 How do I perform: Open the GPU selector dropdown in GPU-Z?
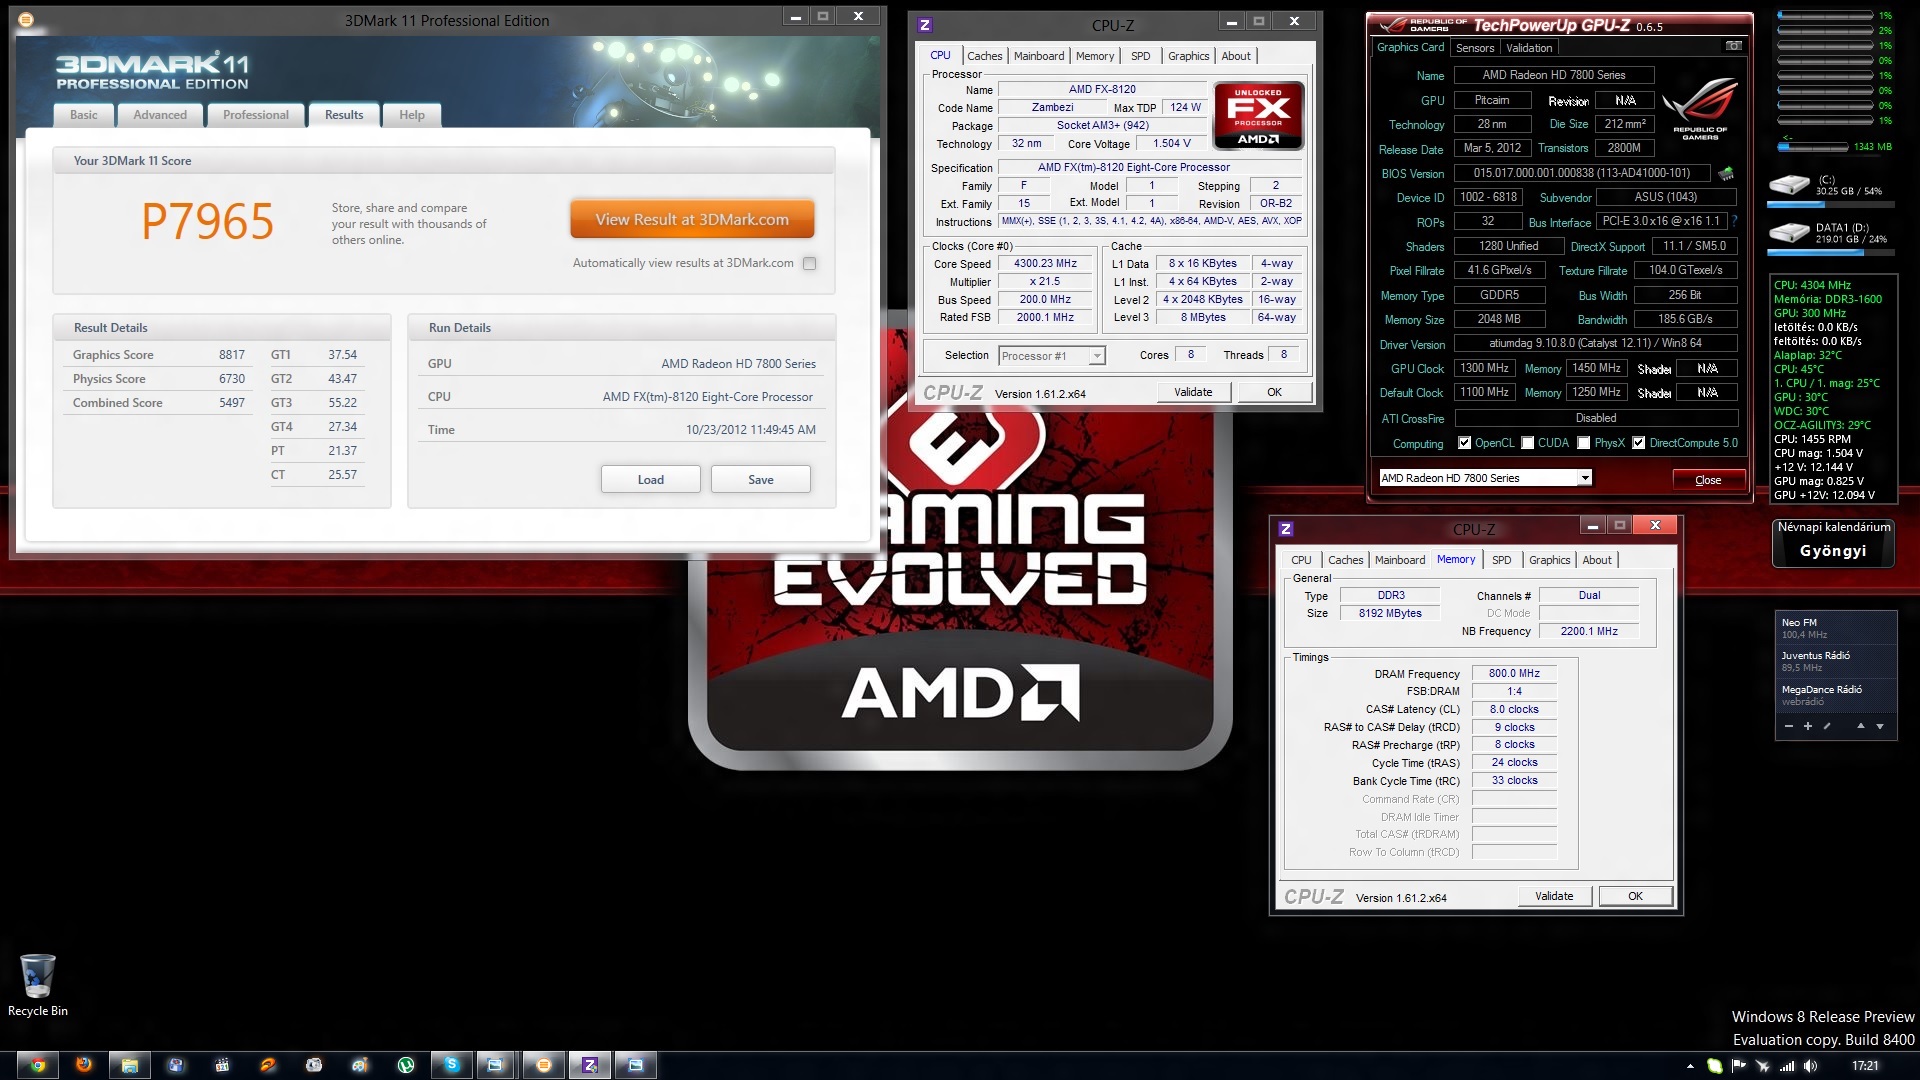tap(1585, 478)
